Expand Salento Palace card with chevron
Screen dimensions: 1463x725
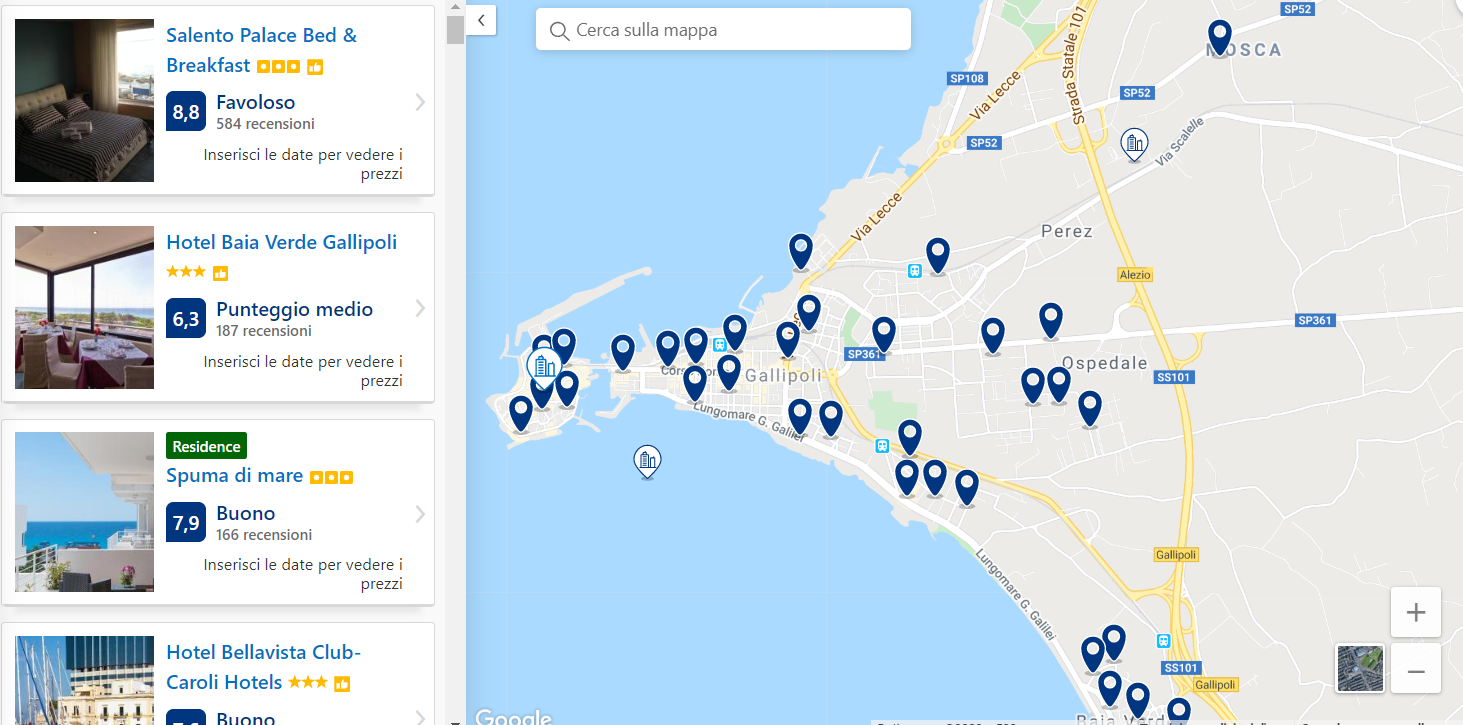pyautogui.click(x=420, y=102)
